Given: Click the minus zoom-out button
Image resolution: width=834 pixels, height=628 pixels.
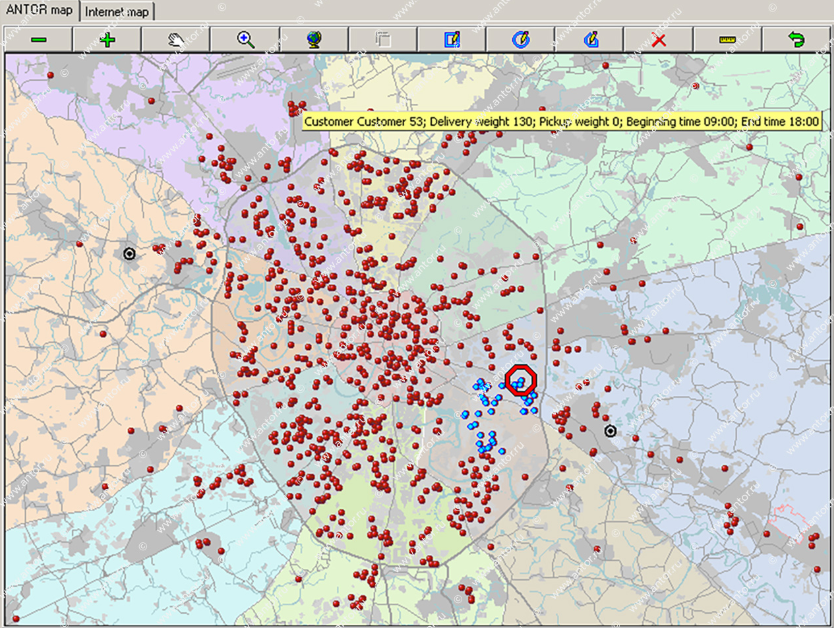Looking at the screenshot, I should point(38,39).
